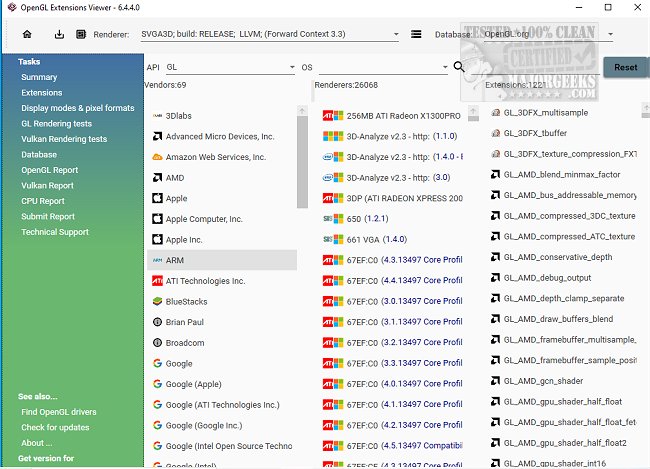Screen dimensions: 650x469
Task: Click the AMD icon beside GL_AMD_debug_output
Action: 495,277
